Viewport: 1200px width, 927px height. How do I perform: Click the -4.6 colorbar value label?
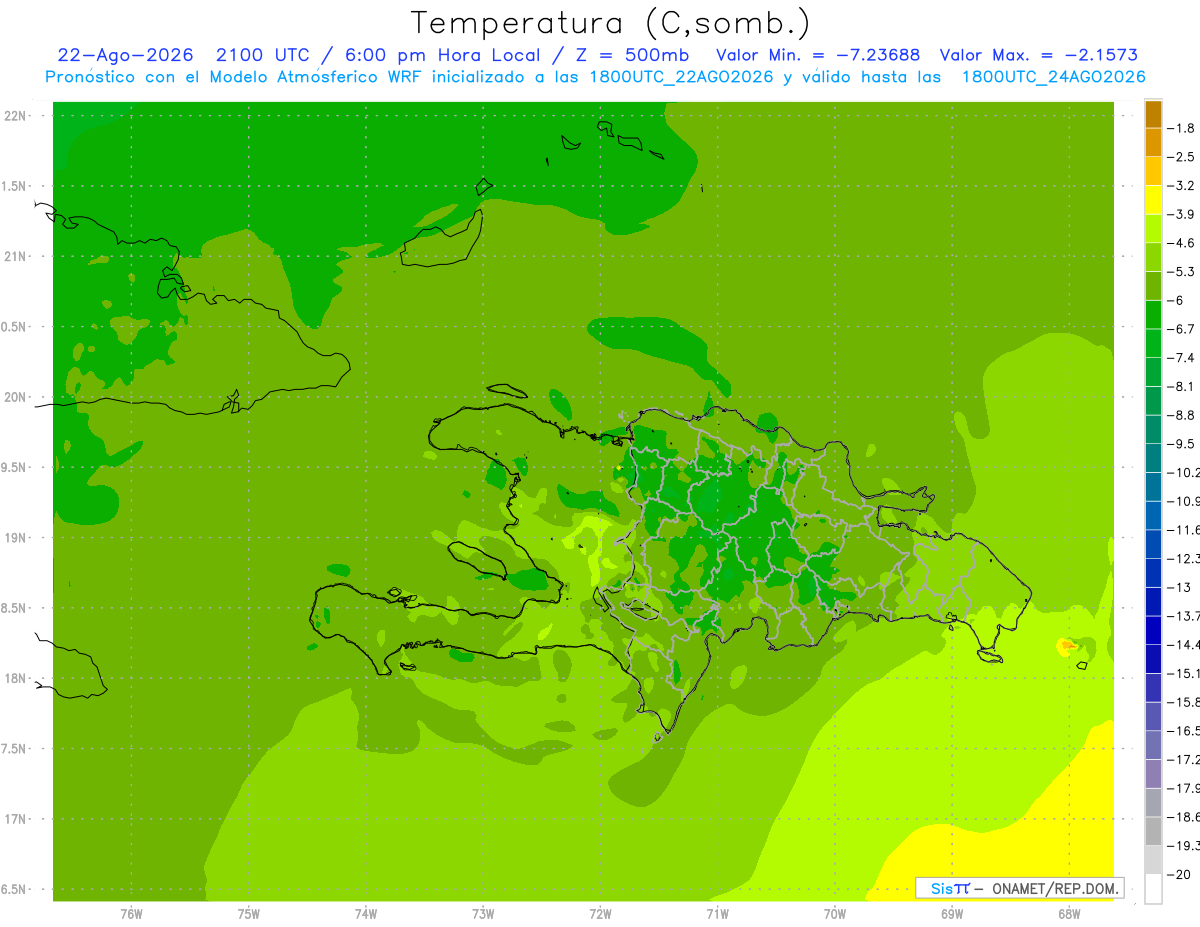pos(1181,243)
